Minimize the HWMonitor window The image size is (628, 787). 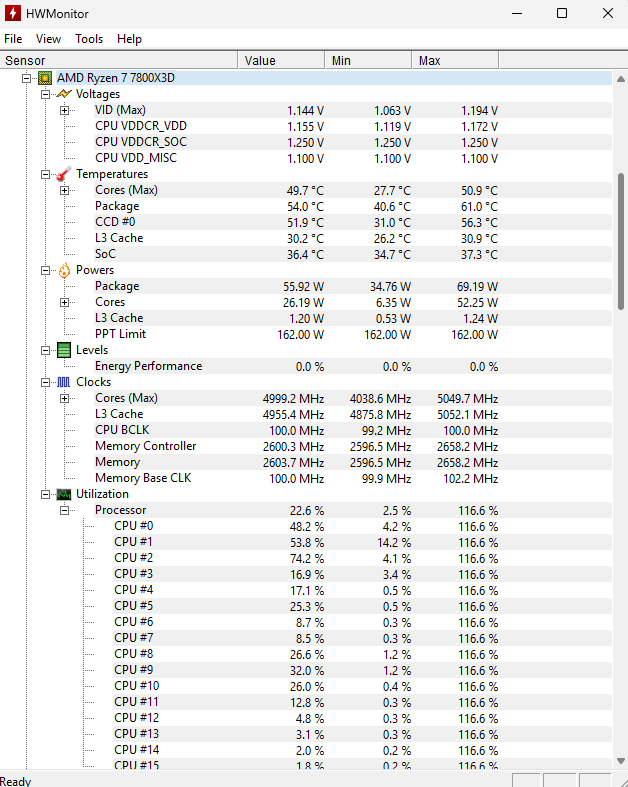click(517, 13)
